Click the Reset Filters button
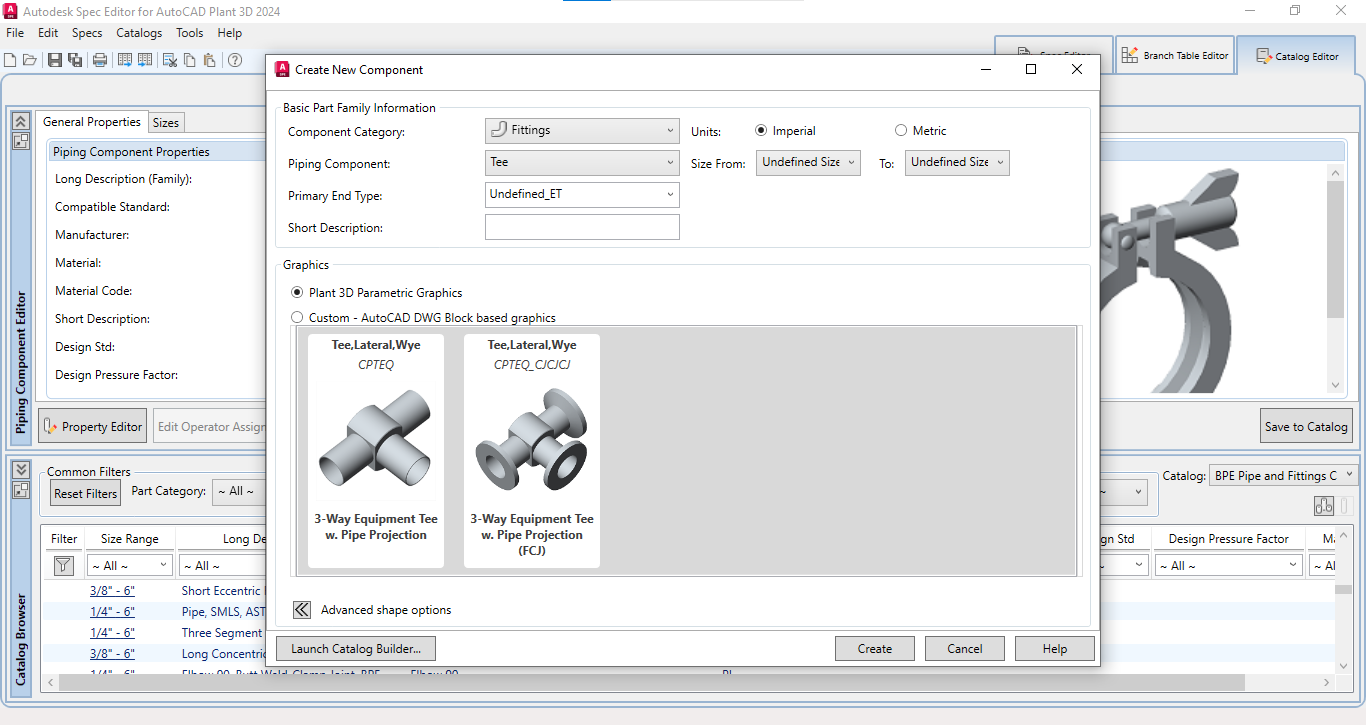The height and width of the screenshot is (725, 1366). click(x=86, y=493)
